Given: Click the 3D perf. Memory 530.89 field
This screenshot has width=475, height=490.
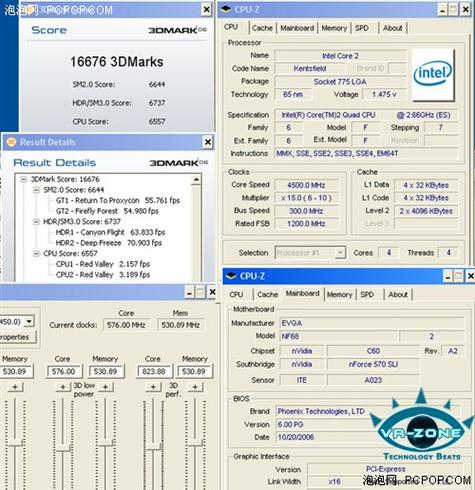Looking at the screenshot, I should click(x=194, y=371).
